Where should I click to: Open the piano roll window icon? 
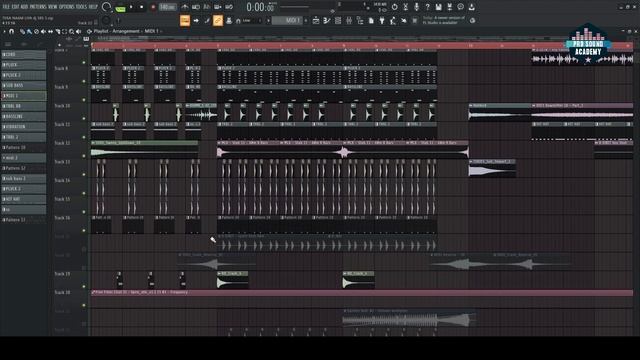(x=327, y=20)
